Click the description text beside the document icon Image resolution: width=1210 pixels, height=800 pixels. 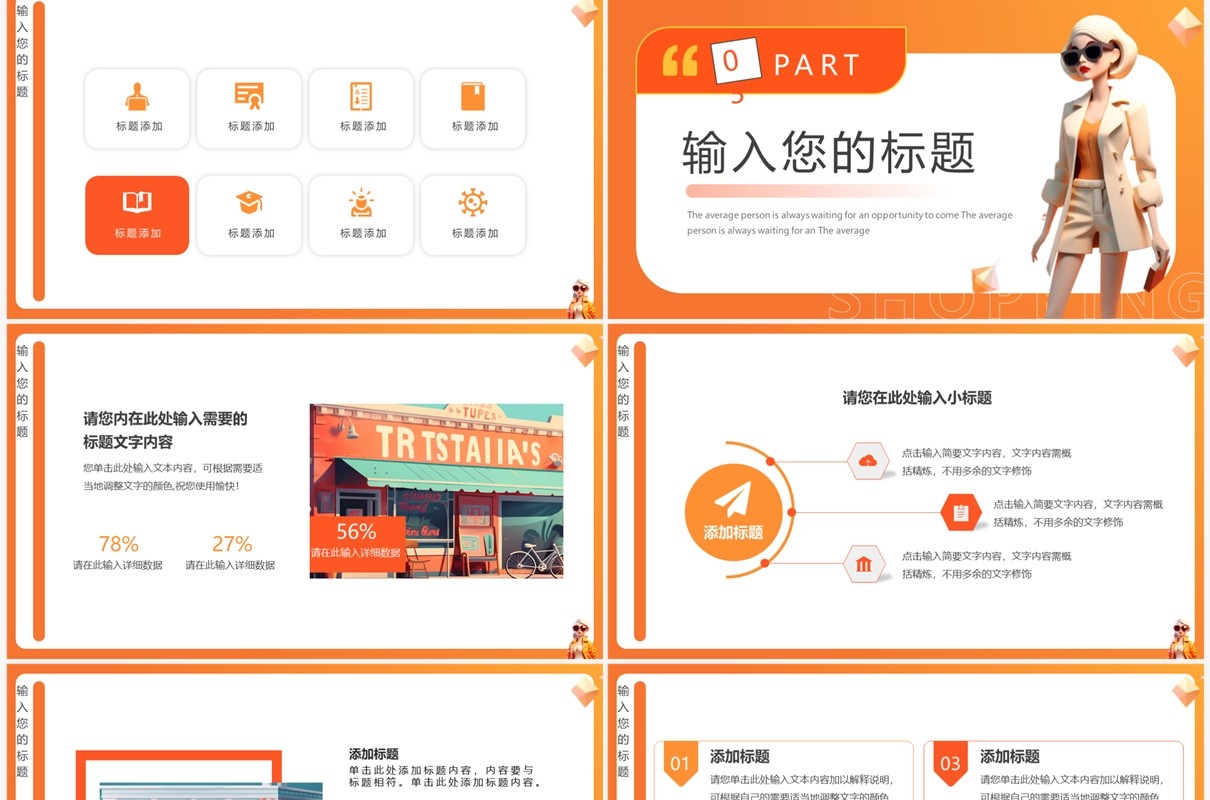1078,513
